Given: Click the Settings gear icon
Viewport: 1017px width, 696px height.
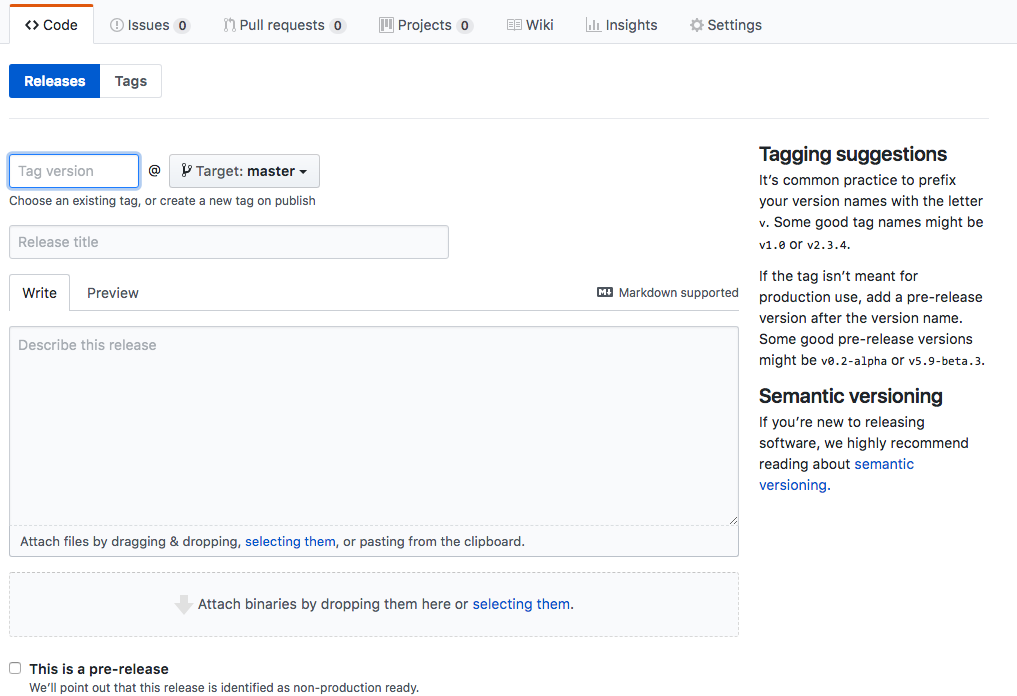Looking at the screenshot, I should pos(697,25).
